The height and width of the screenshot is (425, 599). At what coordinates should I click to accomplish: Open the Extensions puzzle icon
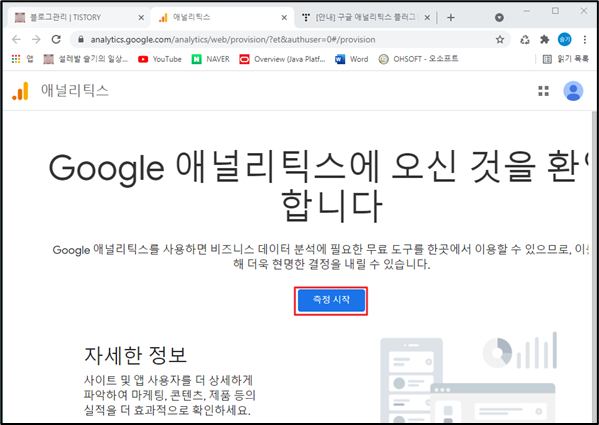click(x=544, y=39)
